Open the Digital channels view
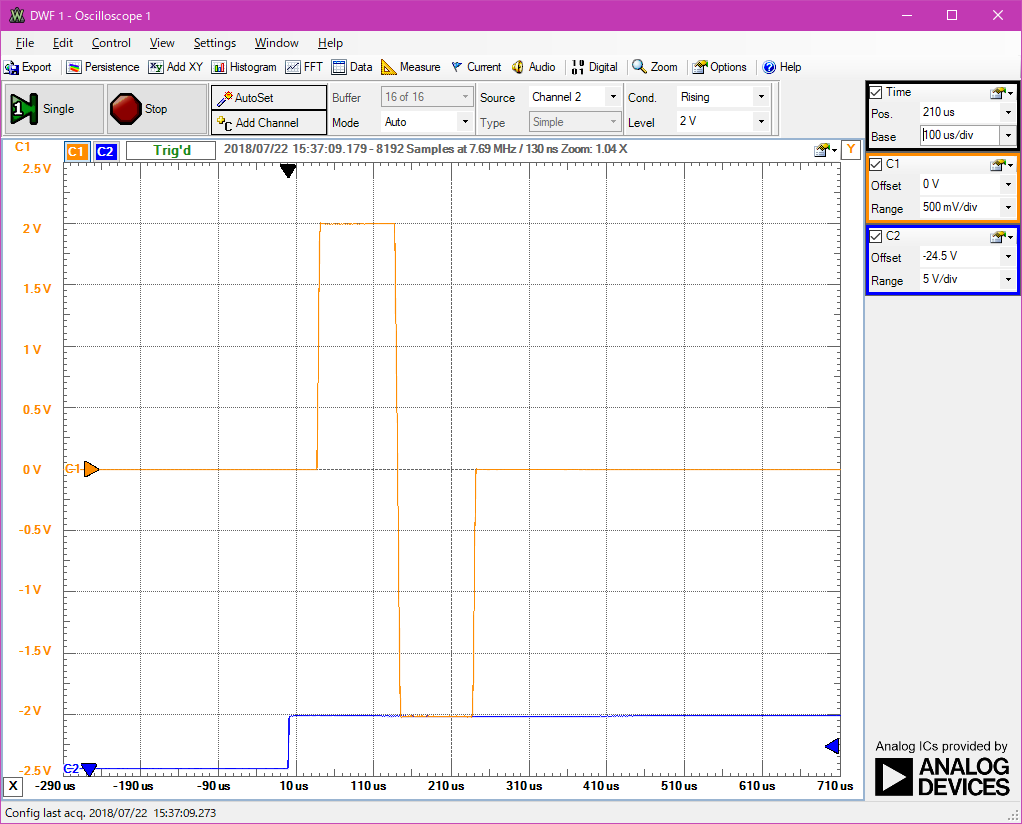 [x=594, y=67]
